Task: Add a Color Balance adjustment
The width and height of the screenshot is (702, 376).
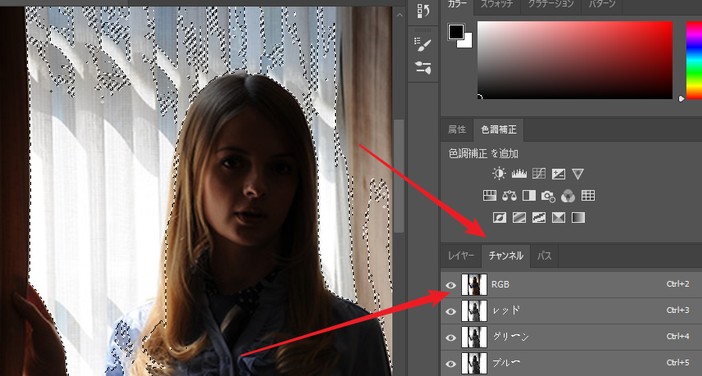Action: tap(509, 196)
